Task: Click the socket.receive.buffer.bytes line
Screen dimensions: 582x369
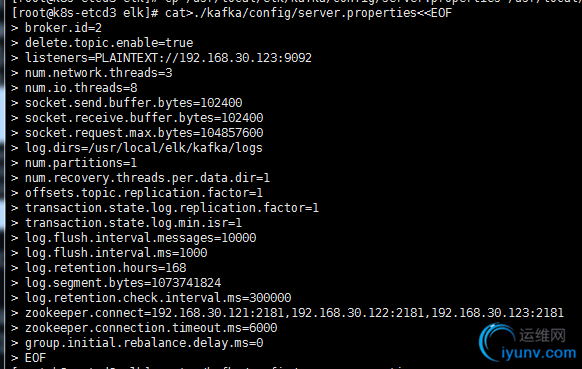Action: pos(144,118)
